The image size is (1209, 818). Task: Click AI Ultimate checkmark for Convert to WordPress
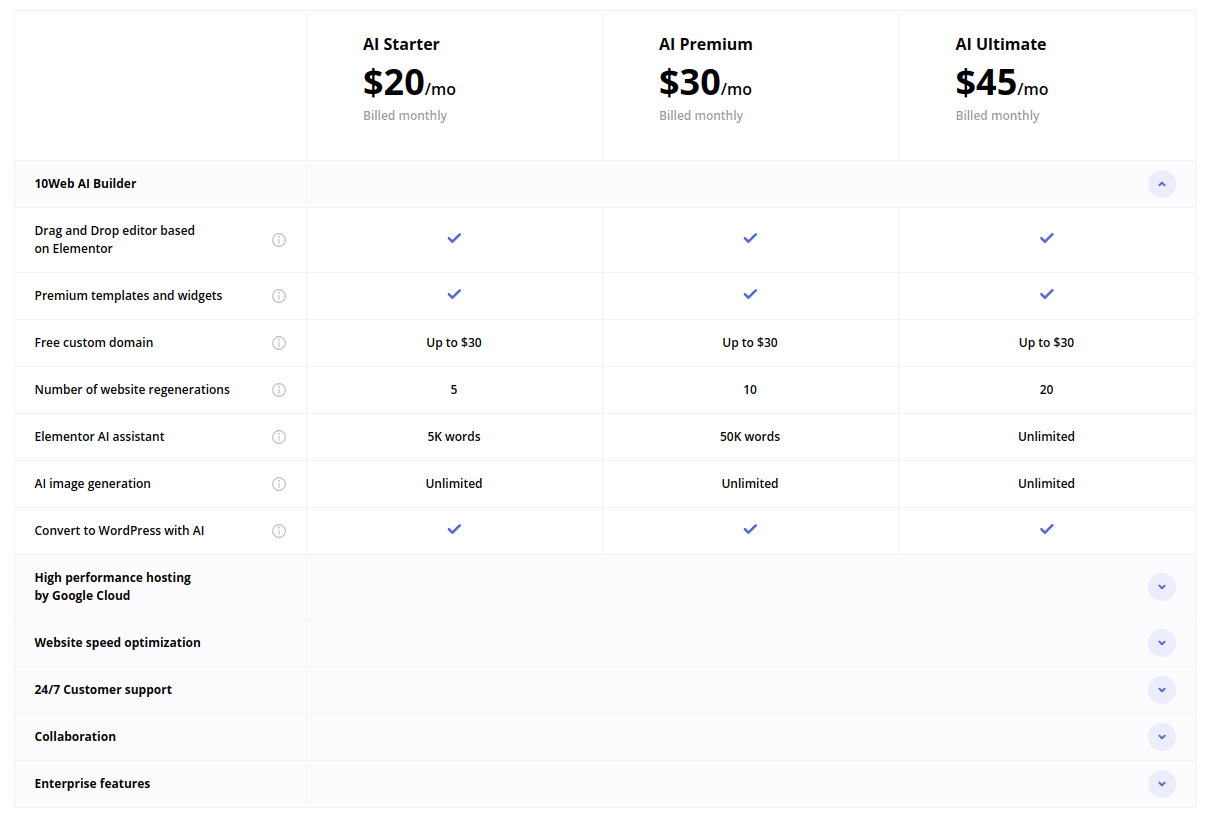pyautogui.click(x=1046, y=529)
